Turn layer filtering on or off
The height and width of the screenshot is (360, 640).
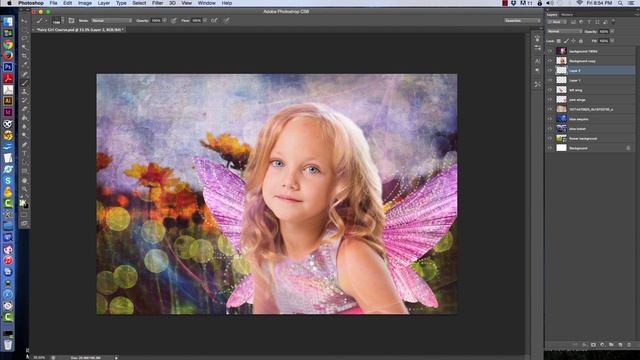tap(613, 22)
